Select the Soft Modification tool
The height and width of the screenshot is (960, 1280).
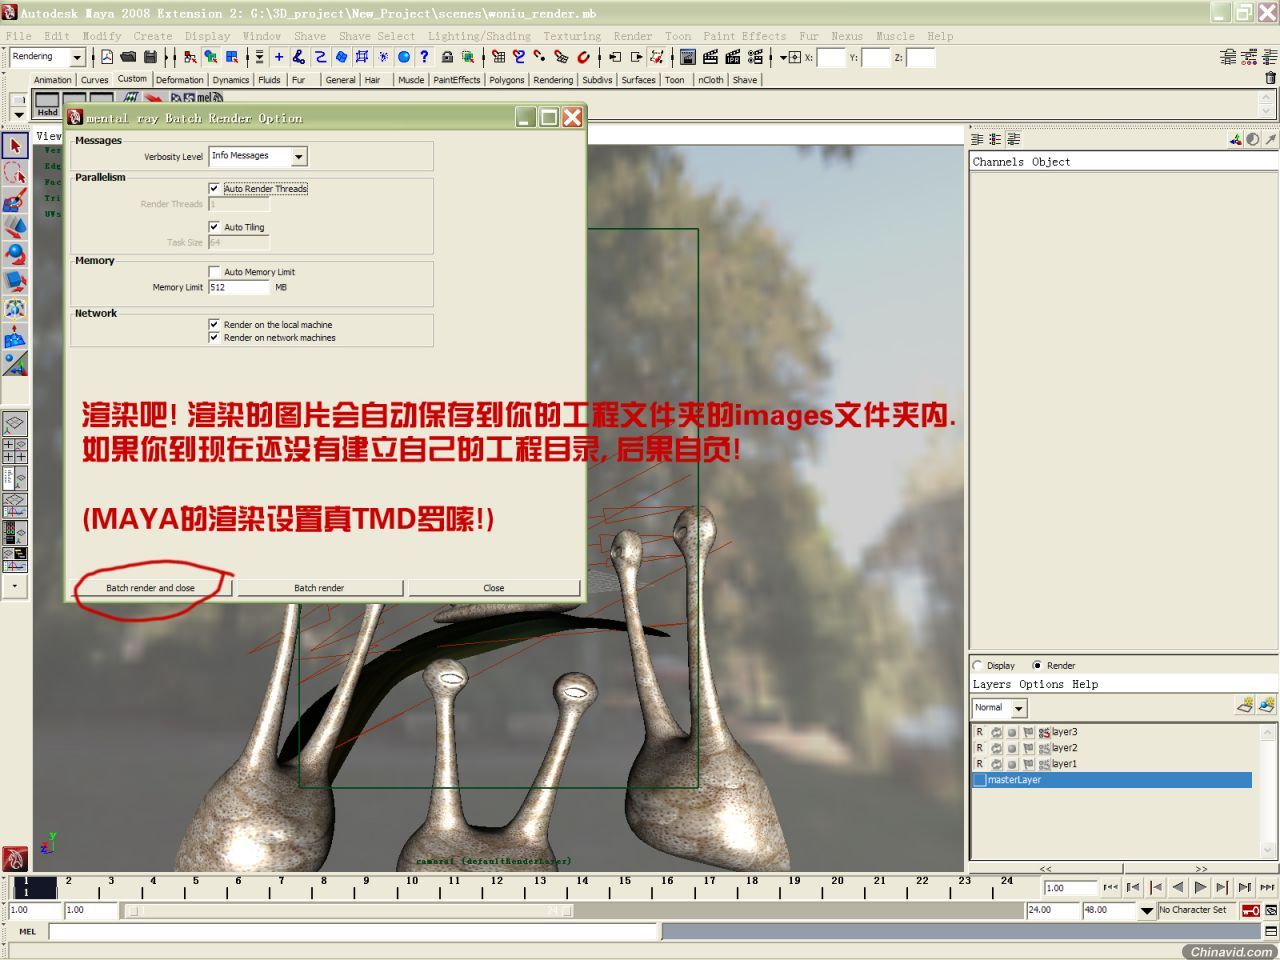pos(15,335)
